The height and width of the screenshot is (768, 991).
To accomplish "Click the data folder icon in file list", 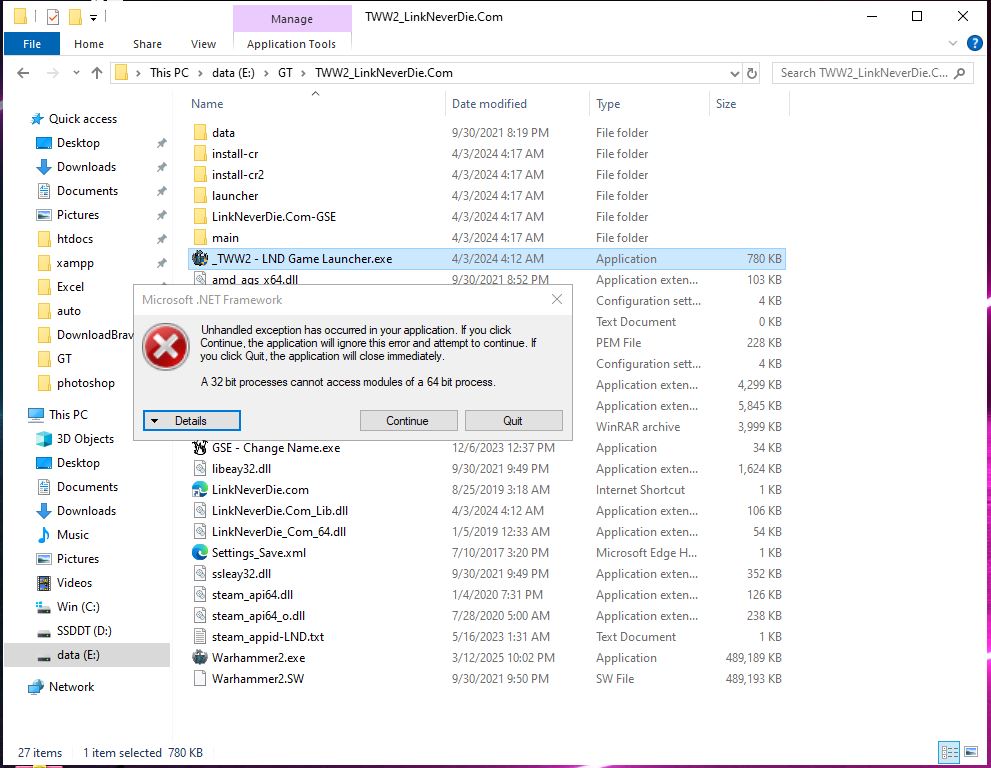I will (x=200, y=132).
